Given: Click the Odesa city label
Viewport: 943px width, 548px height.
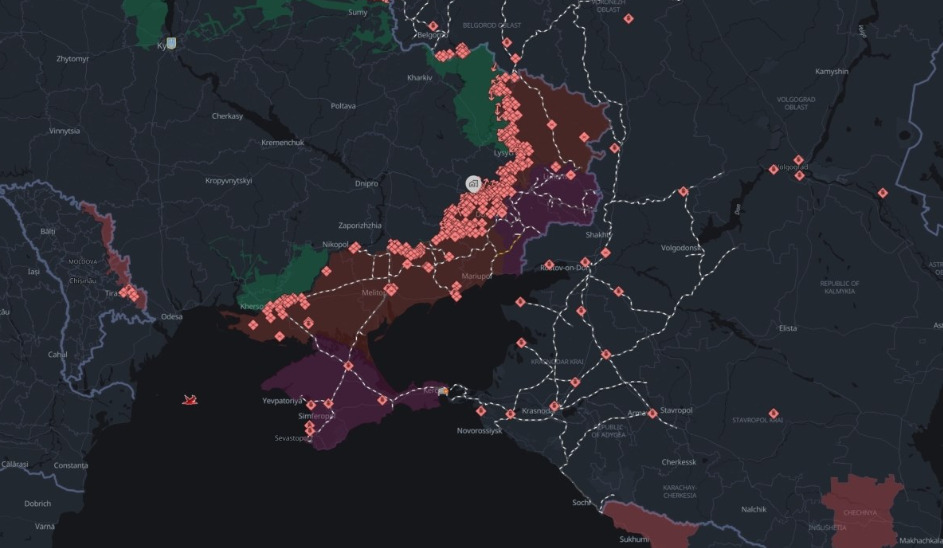Looking at the screenshot, I should point(172,316).
